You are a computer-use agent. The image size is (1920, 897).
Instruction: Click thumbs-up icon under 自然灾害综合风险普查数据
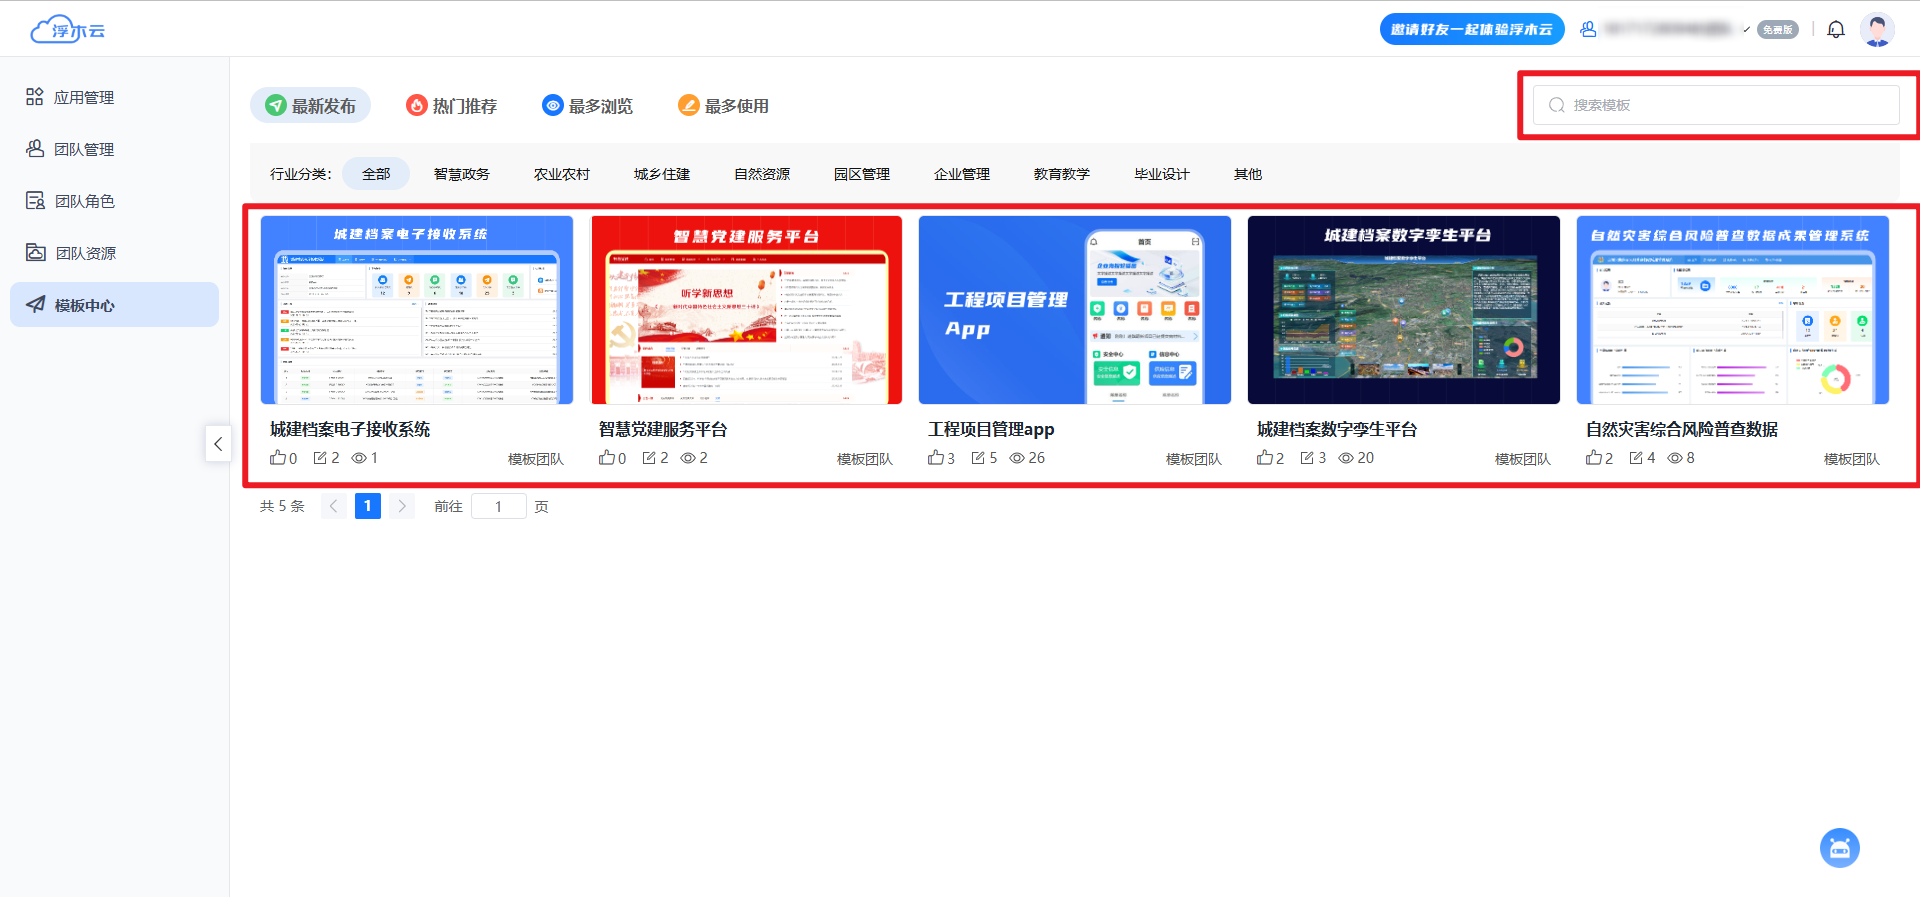pyautogui.click(x=1594, y=458)
